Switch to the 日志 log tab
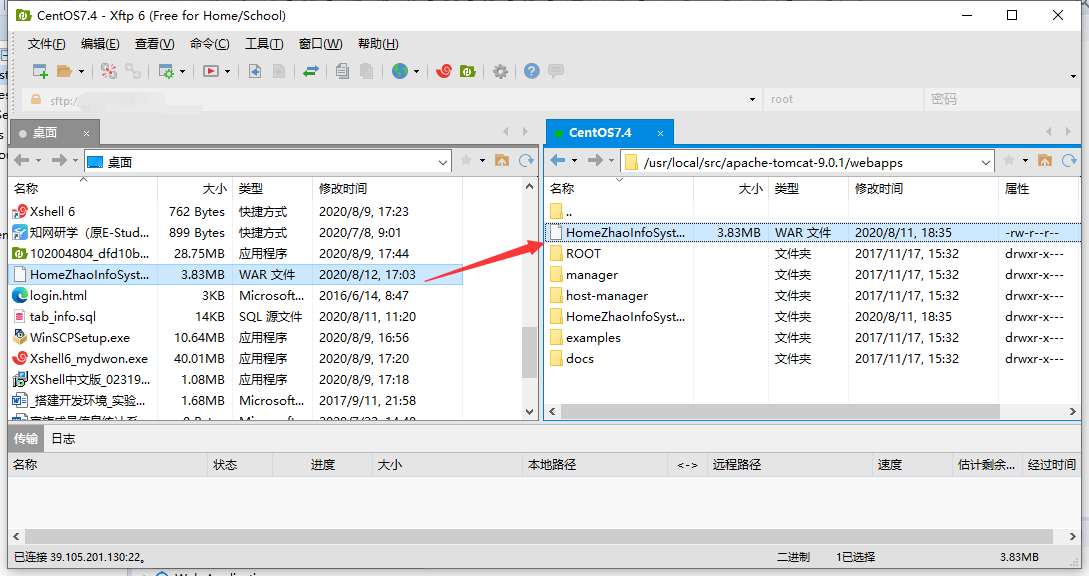Screen dimensions: 1089x576 63,438
